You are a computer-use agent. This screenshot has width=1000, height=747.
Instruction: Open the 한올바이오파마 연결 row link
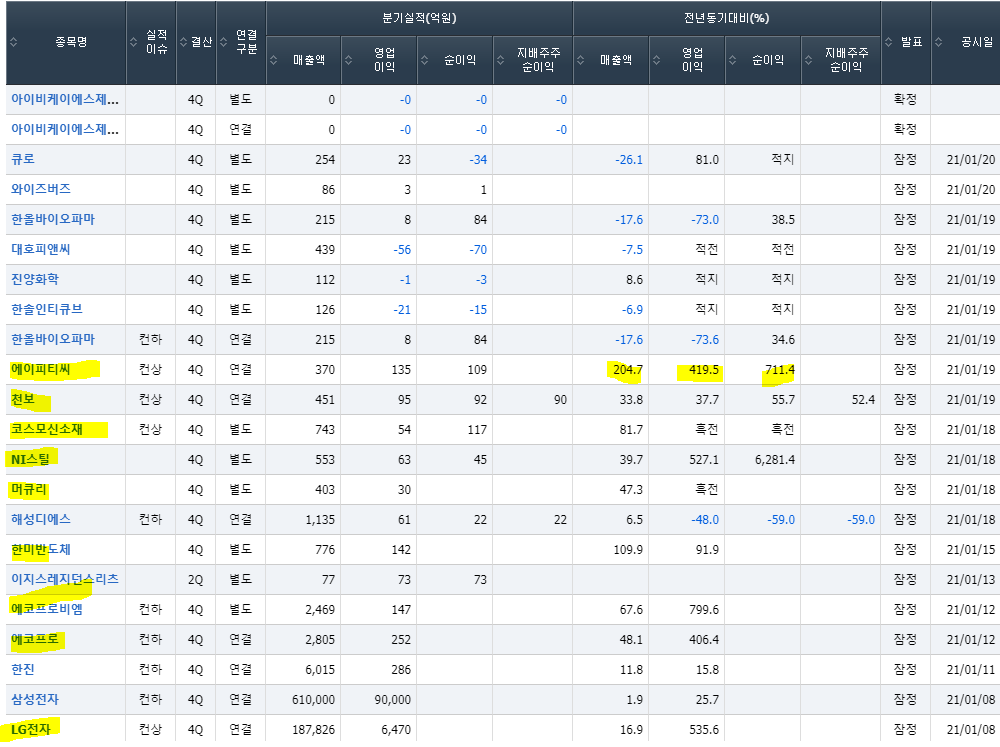(x=53, y=339)
